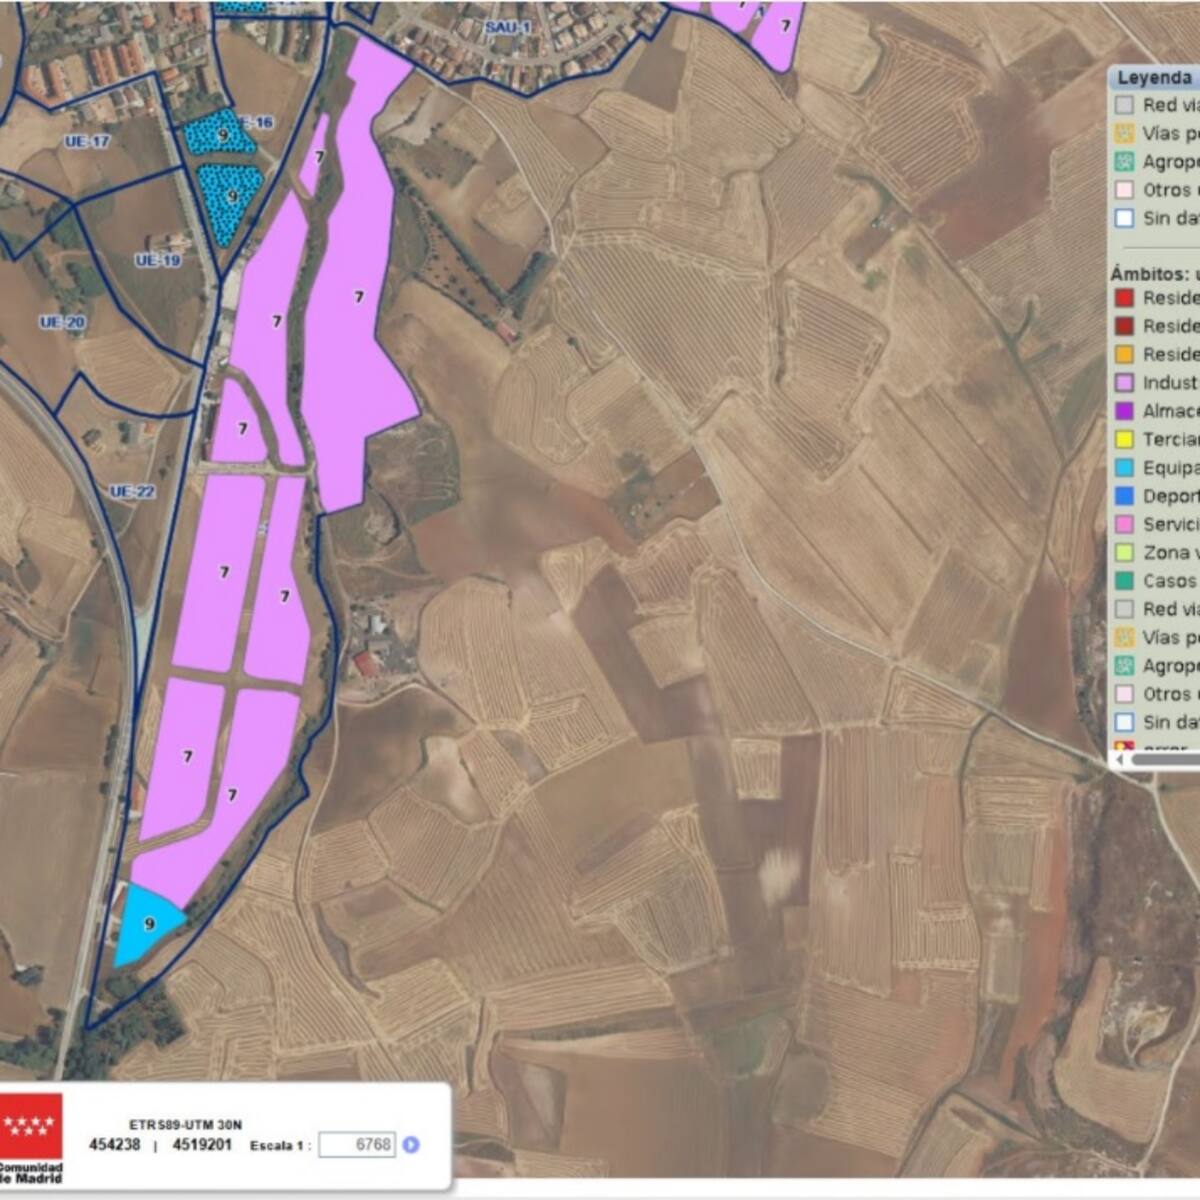Click the UE-22 zone label
Viewport: 1200px width, 1200px height.
[x=132, y=491]
